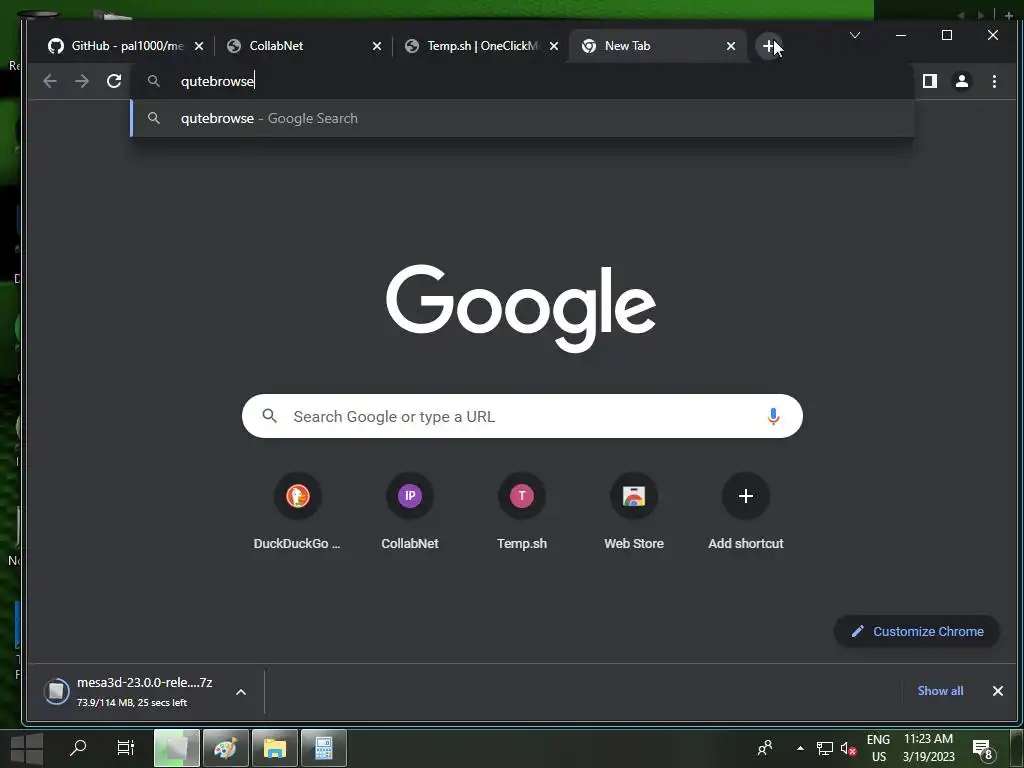The height and width of the screenshot is (768, 1024).
Task: Open the side panel icon
Action: coord(930,81)
